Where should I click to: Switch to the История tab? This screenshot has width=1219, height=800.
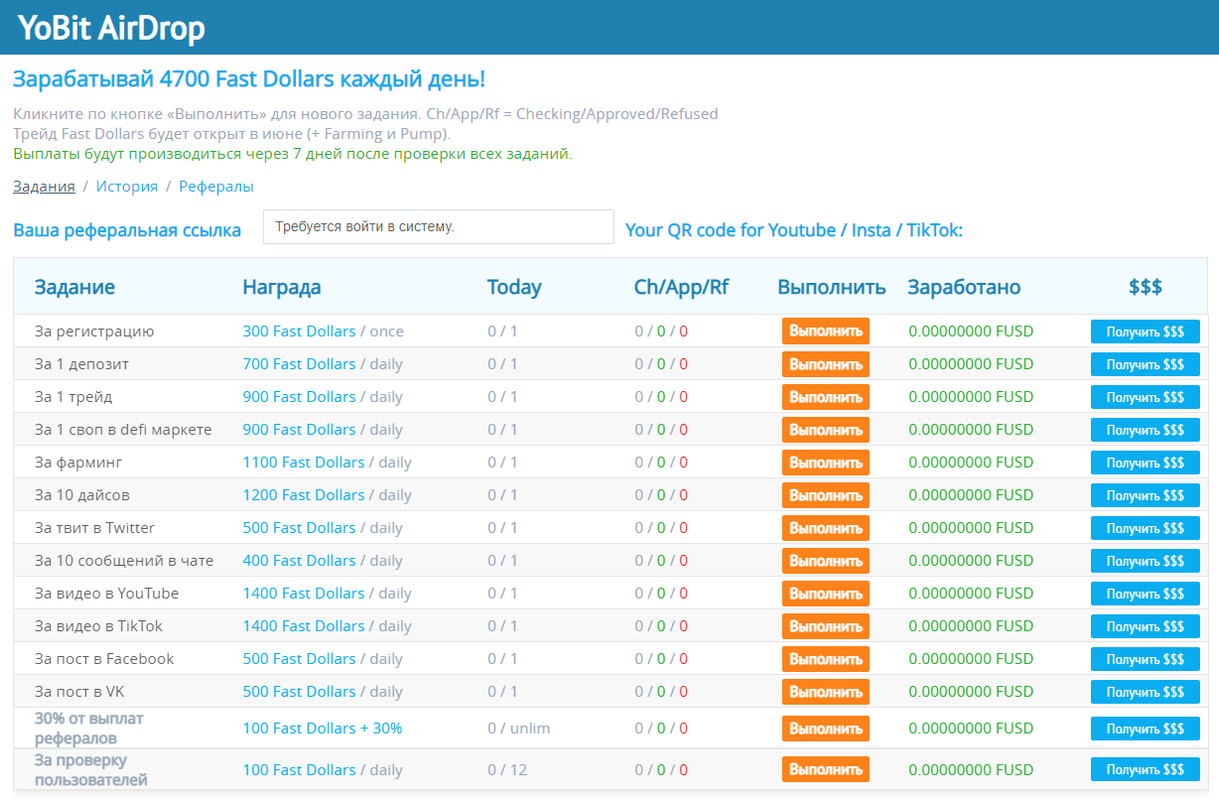coord(127,186)
